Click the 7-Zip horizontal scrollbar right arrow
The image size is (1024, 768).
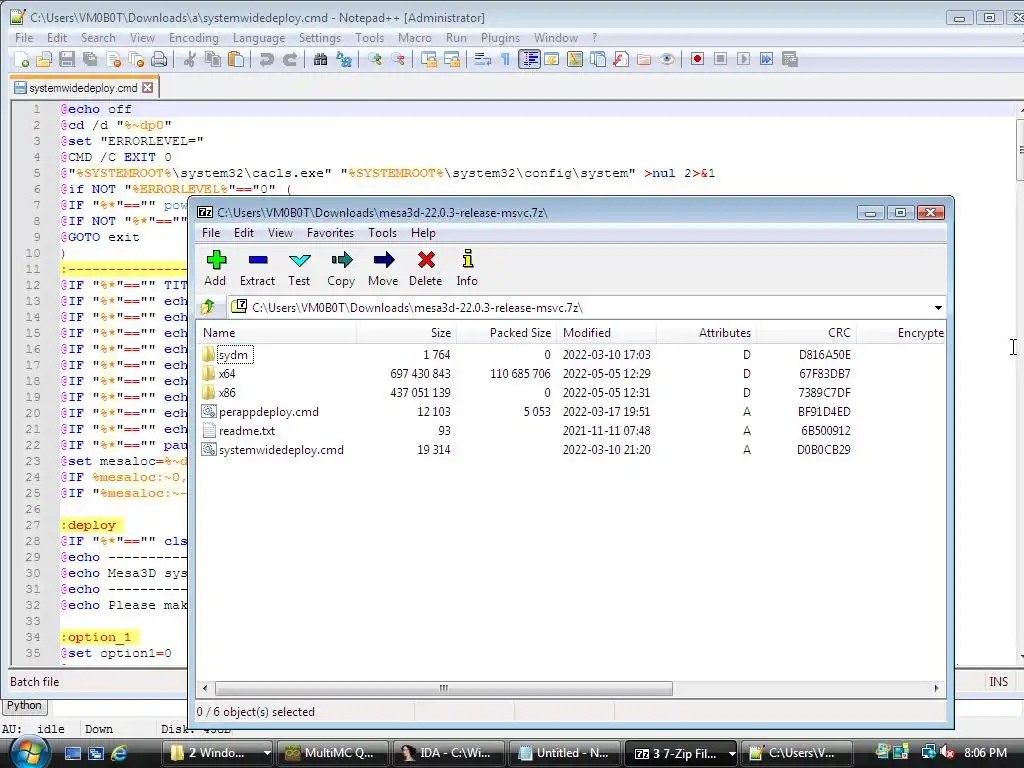coord(936,688)
